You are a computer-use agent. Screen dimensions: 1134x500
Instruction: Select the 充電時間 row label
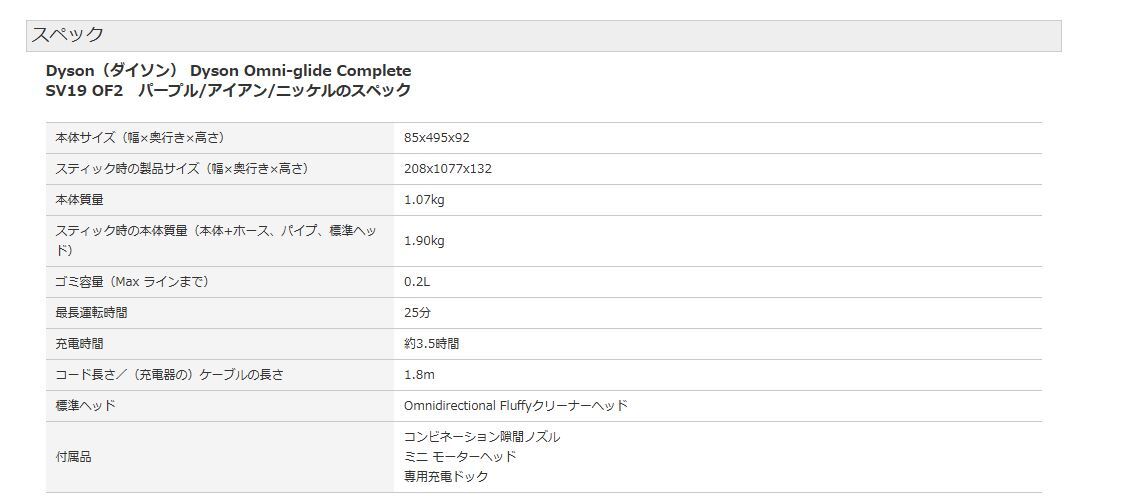click(x=79, y=344)
